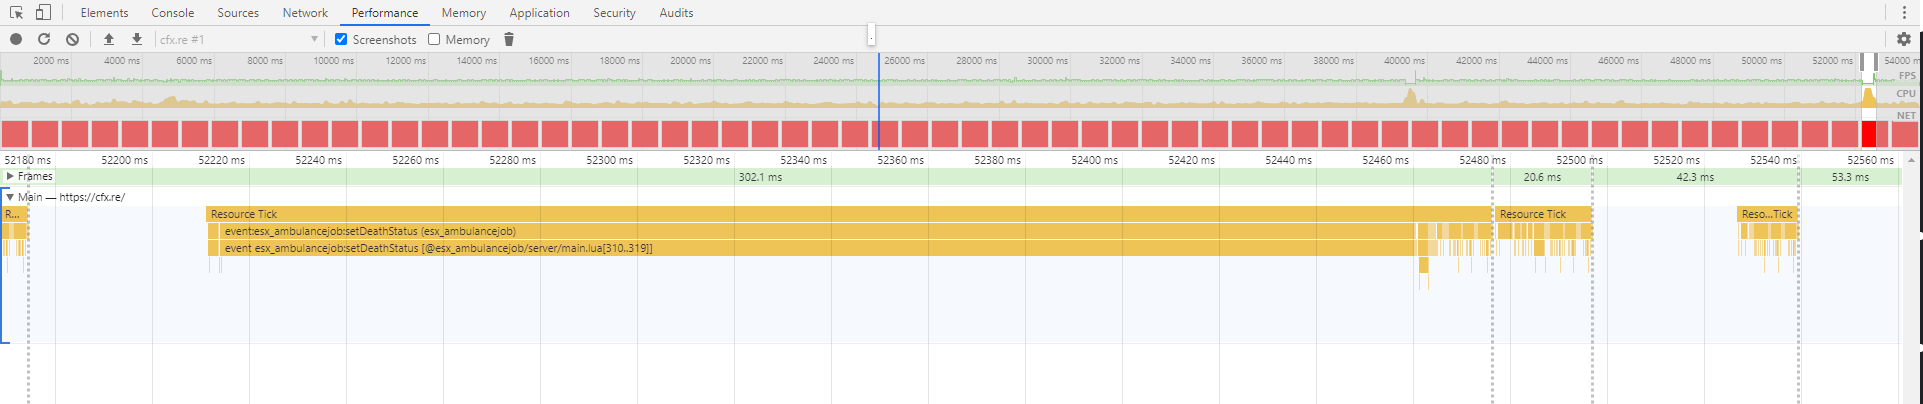The width and height of the screenshot is (1923, 404).
Task: Click the bright red frame in the overview strip
Action: pos(1868,134)
